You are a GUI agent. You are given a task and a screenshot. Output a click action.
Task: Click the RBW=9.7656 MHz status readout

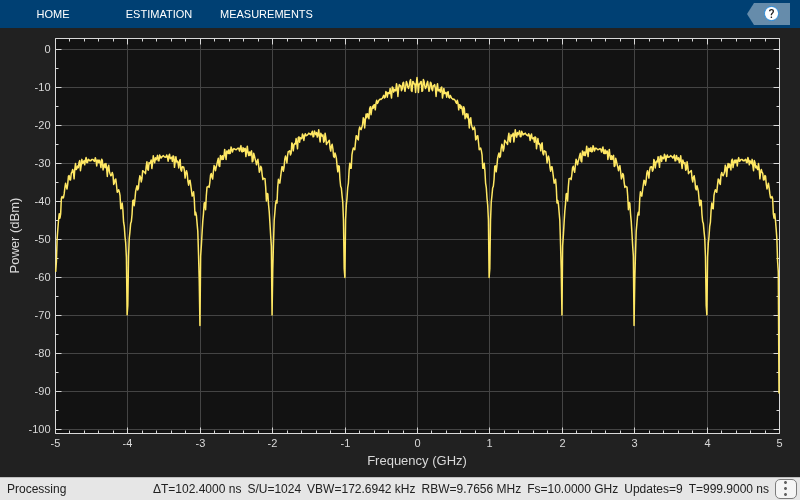coord(471,489)
